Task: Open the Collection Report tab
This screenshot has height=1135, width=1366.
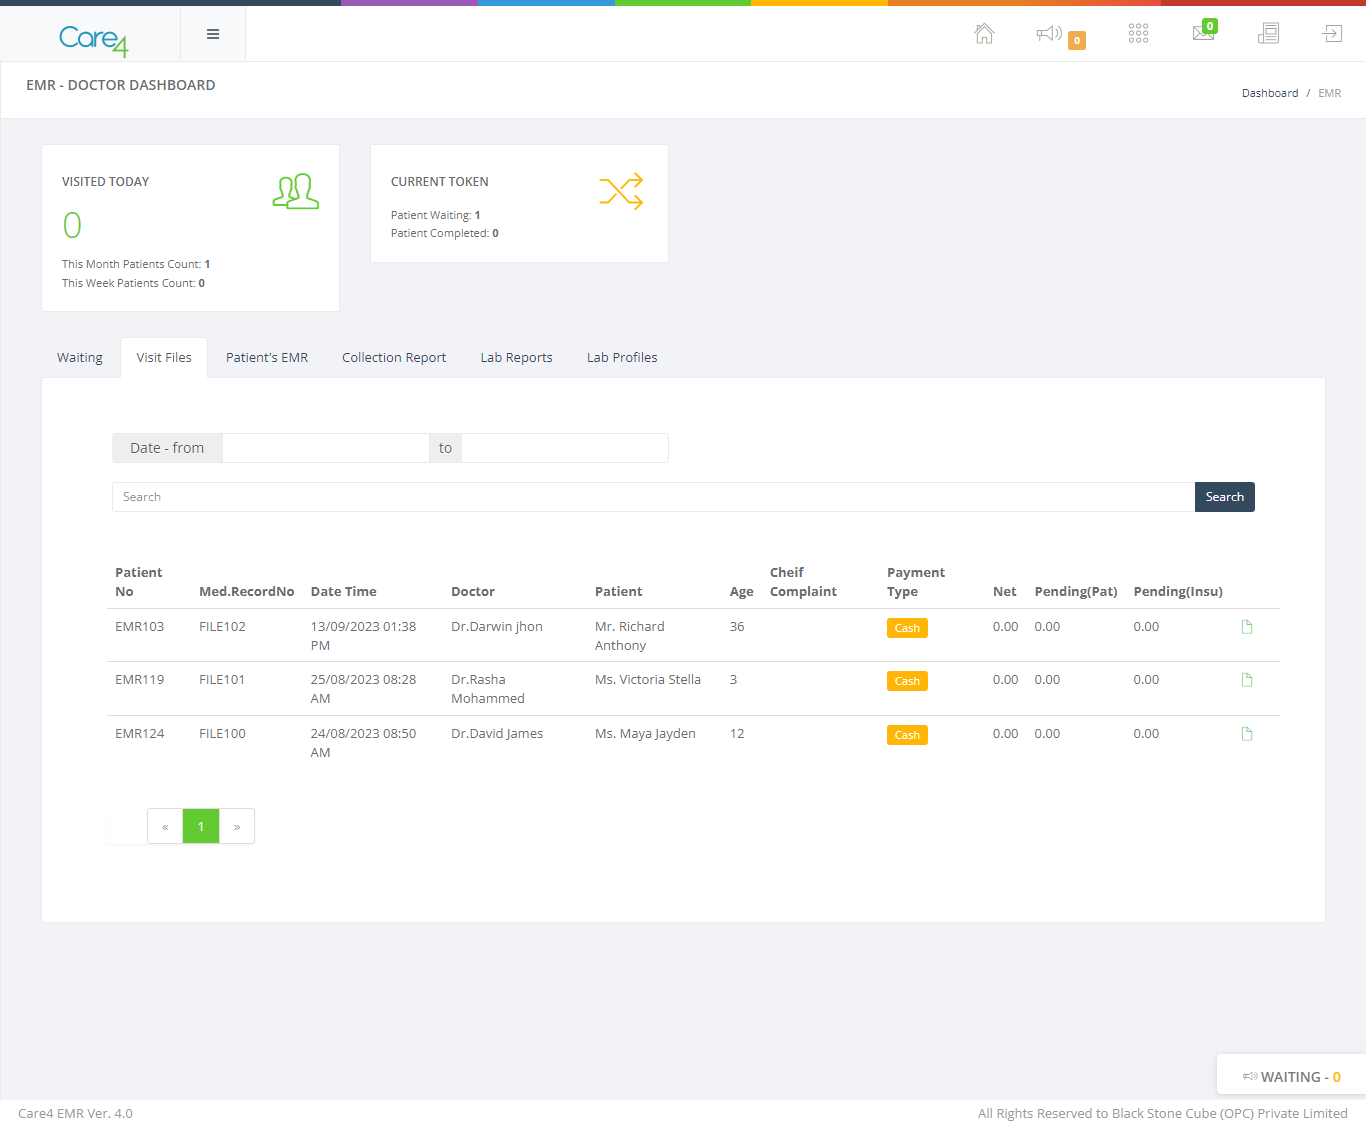Action: [394, 358]
